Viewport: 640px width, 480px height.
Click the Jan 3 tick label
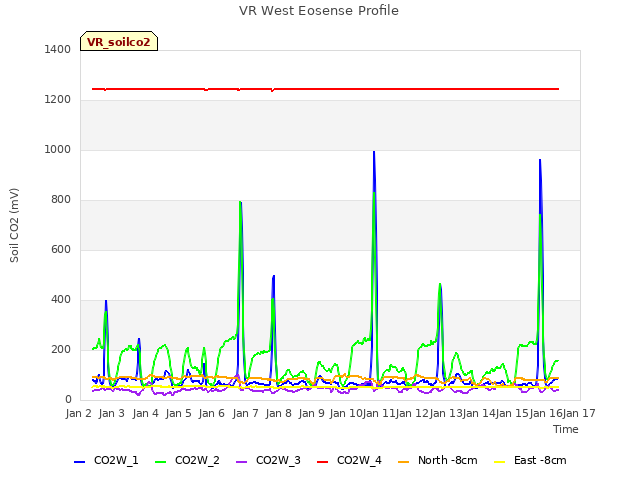111,413
